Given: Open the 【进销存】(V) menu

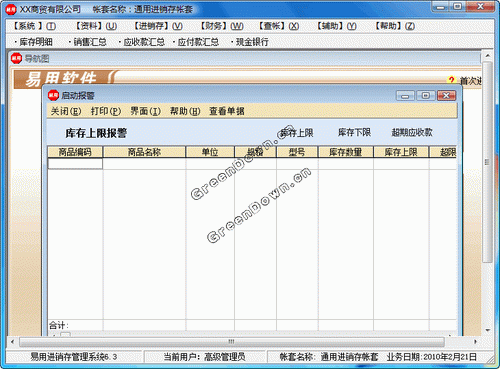Looking at the screenshot, I should click(157, 26).
